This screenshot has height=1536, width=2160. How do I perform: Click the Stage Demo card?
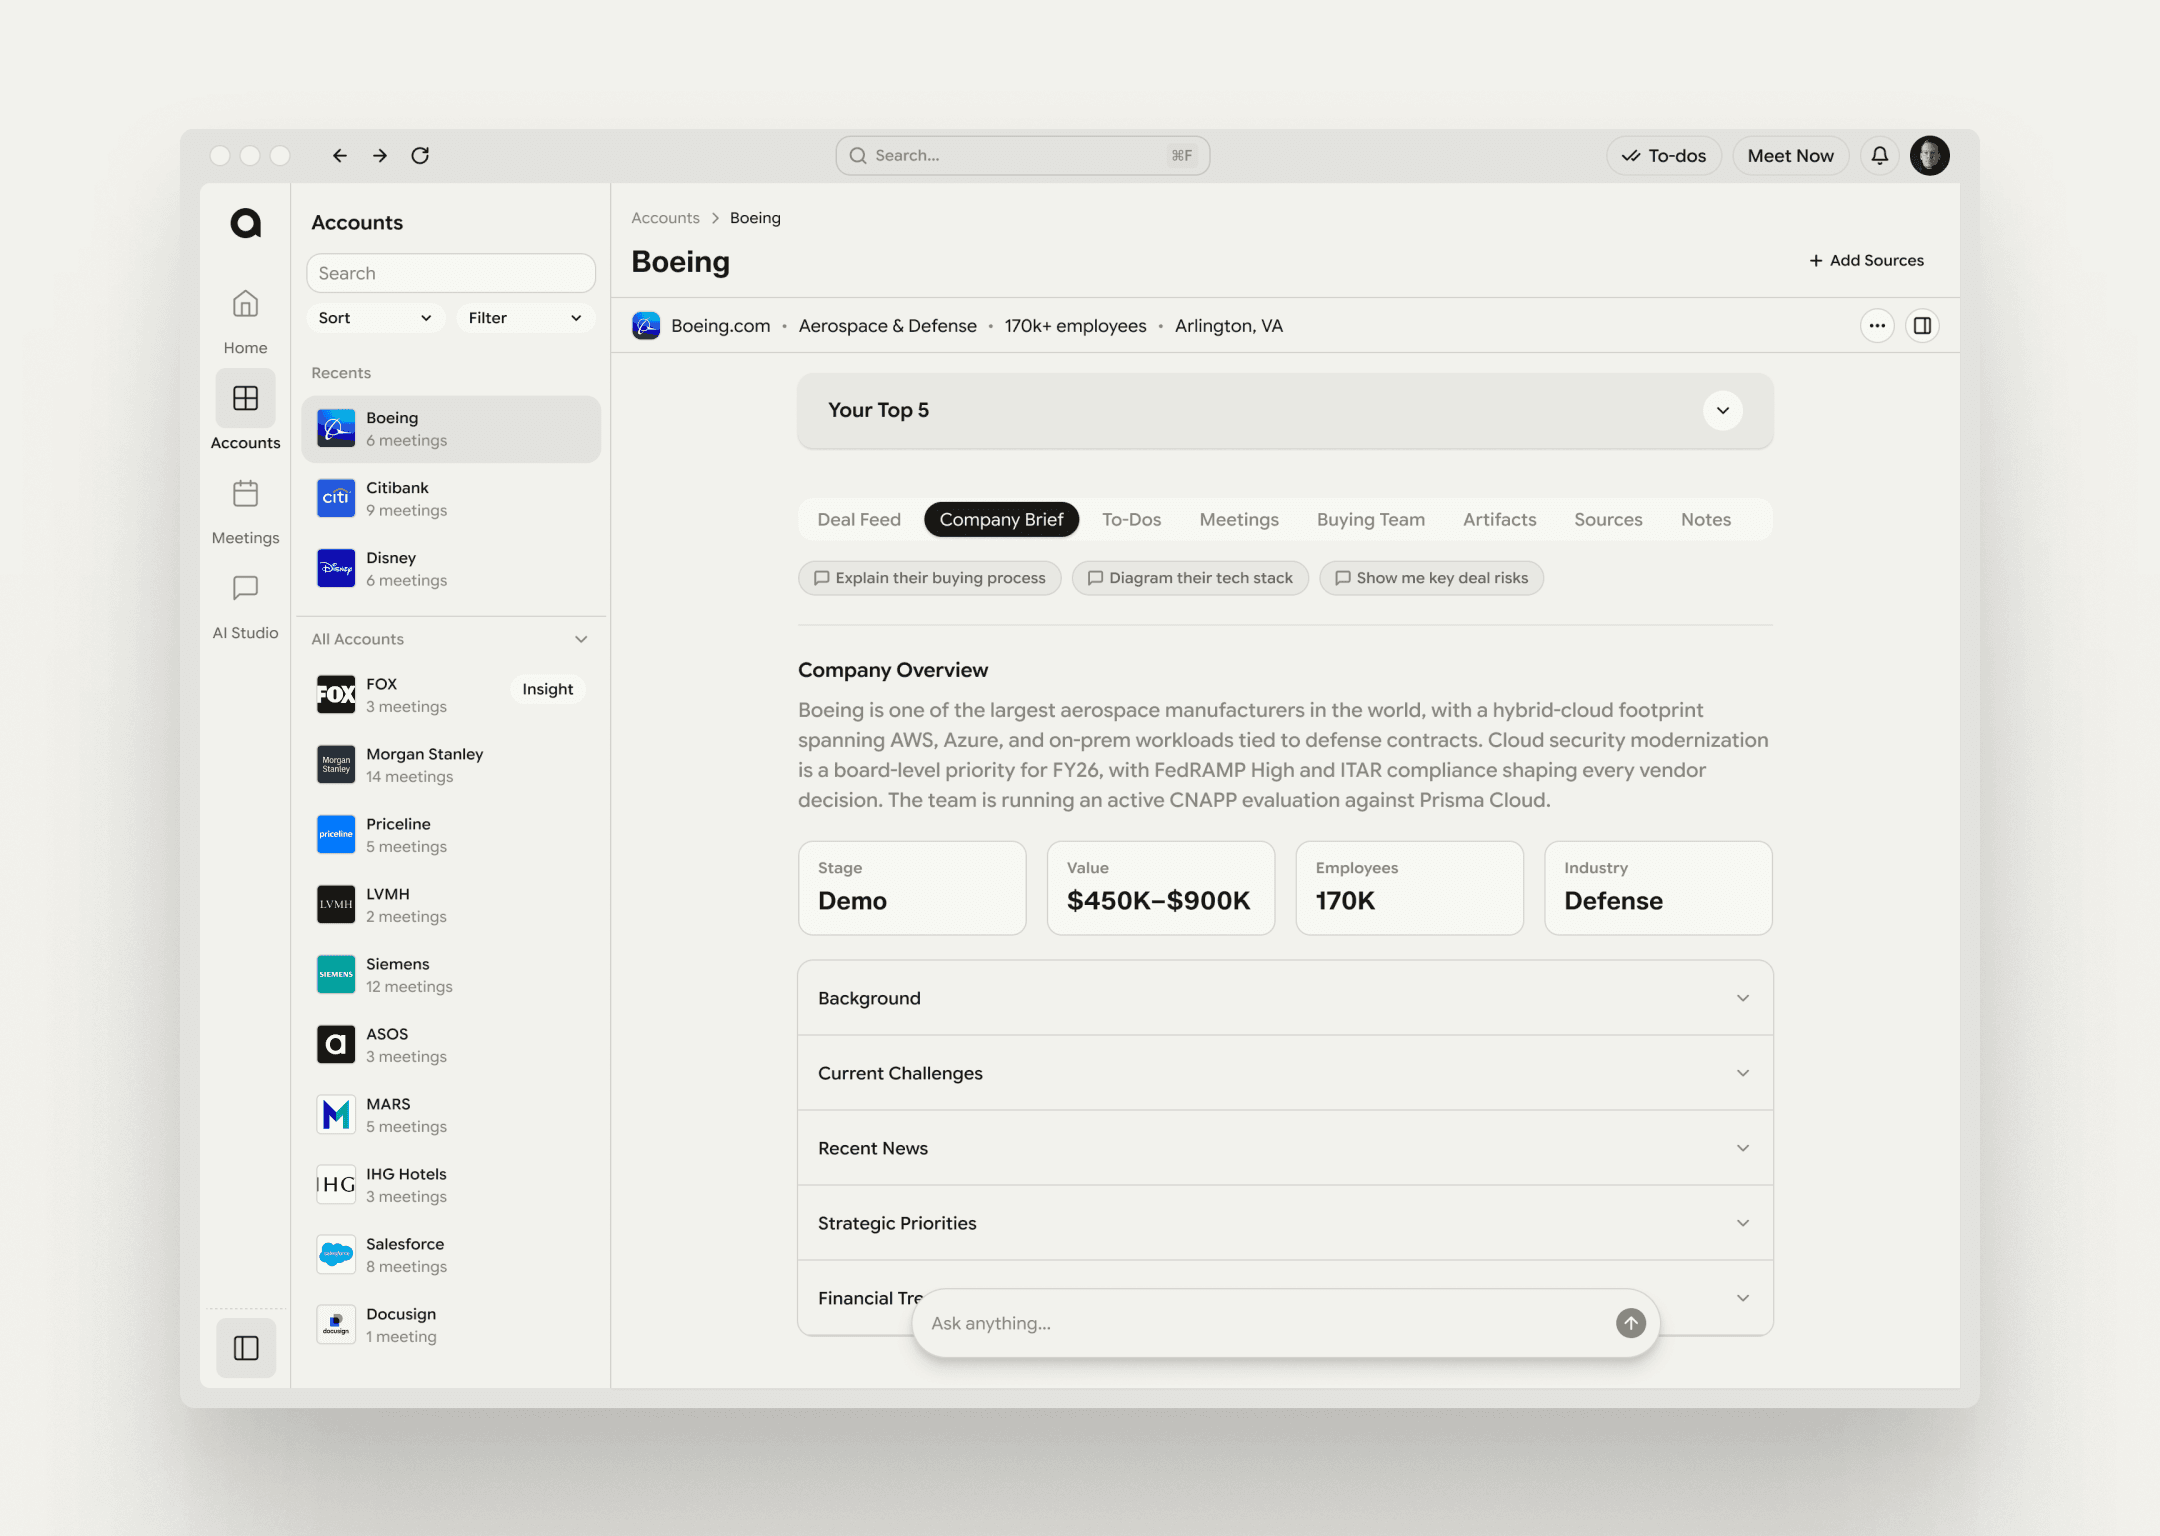[x=912, y=888]
